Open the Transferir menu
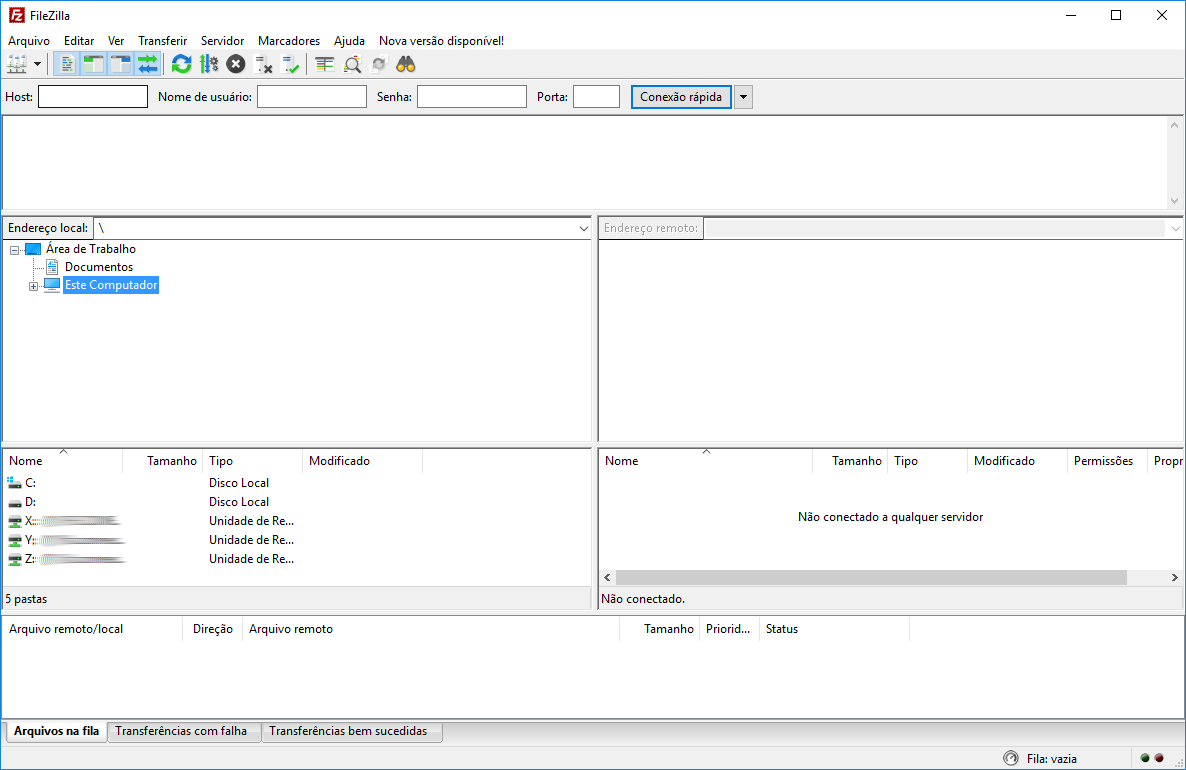 163,41
